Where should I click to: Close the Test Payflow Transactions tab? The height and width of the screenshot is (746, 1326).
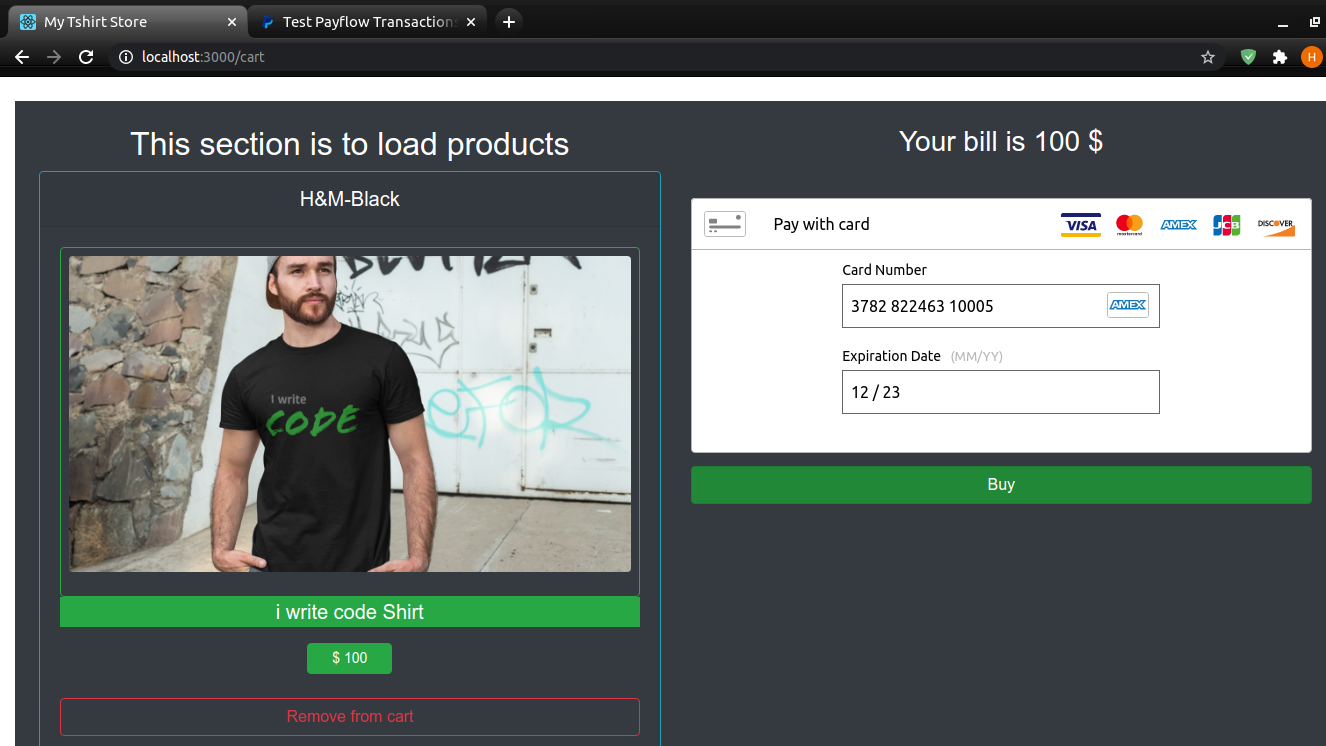pos(471,22)
